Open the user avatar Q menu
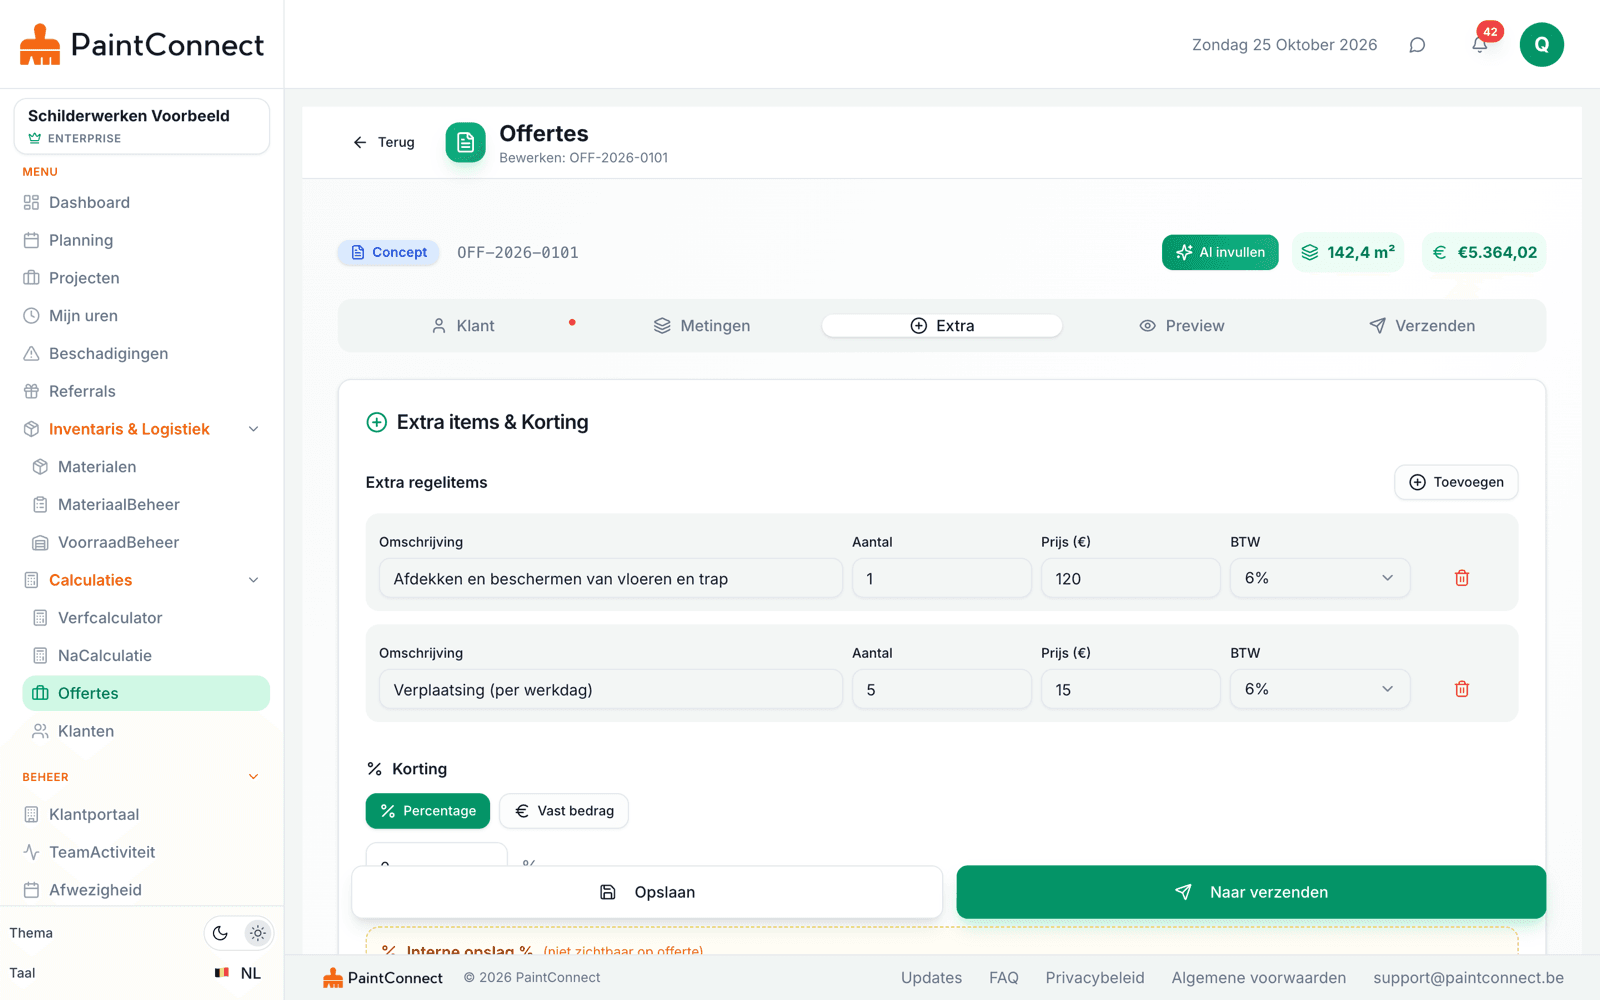The height and width of the screenshot is (1000, 1600). (1542, 45)
